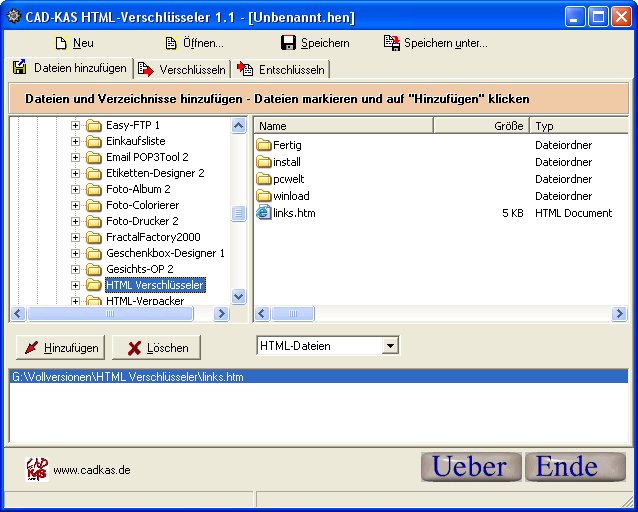Select the Fertig folder icon

pyautogui.click(x=264, y=145)
